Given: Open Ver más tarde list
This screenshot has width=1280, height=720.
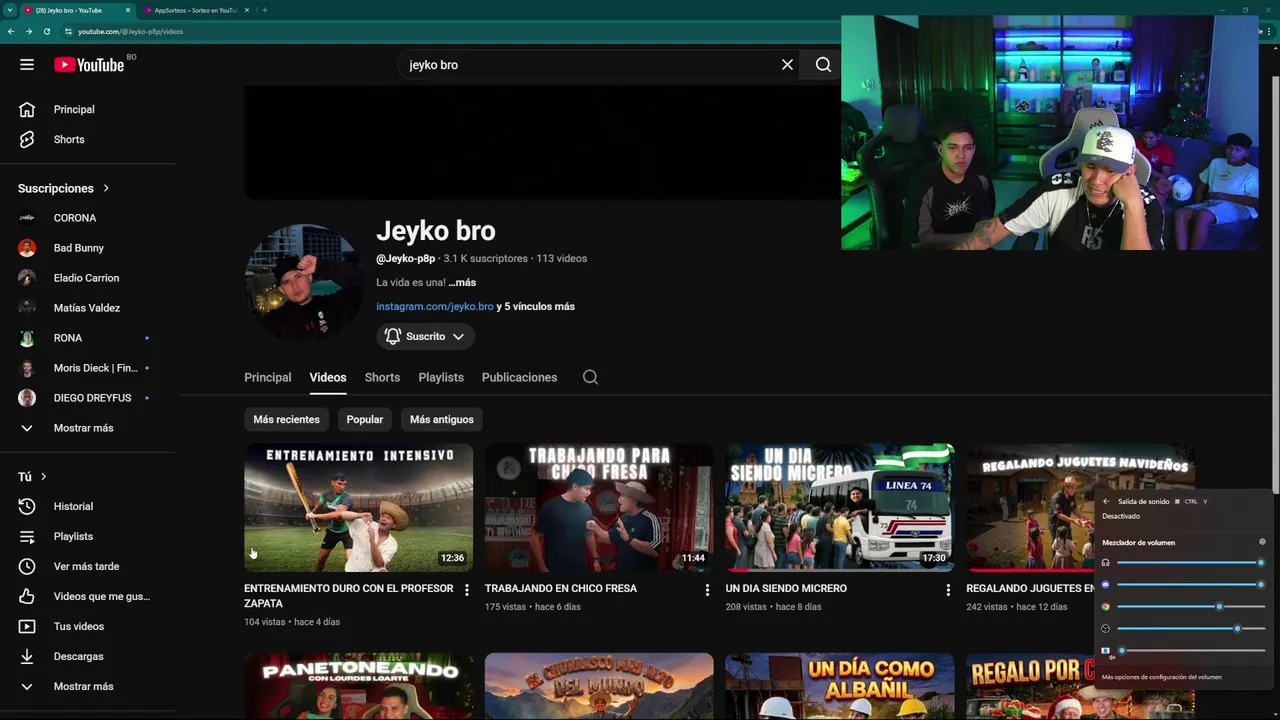Looking at the screenshot, I should 88,566.
